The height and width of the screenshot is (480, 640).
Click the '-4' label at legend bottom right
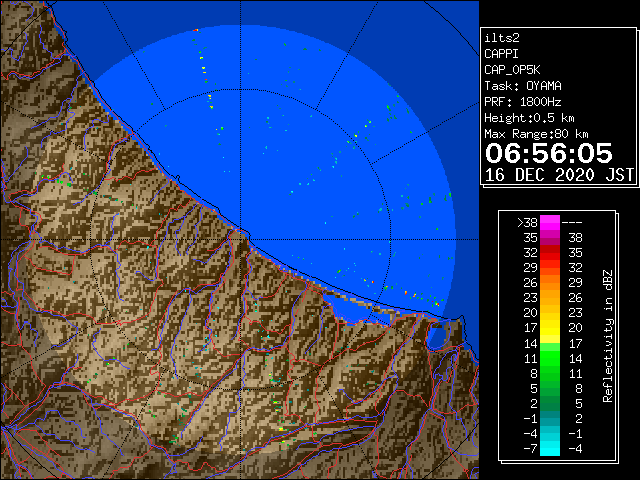tap(575, 449)
